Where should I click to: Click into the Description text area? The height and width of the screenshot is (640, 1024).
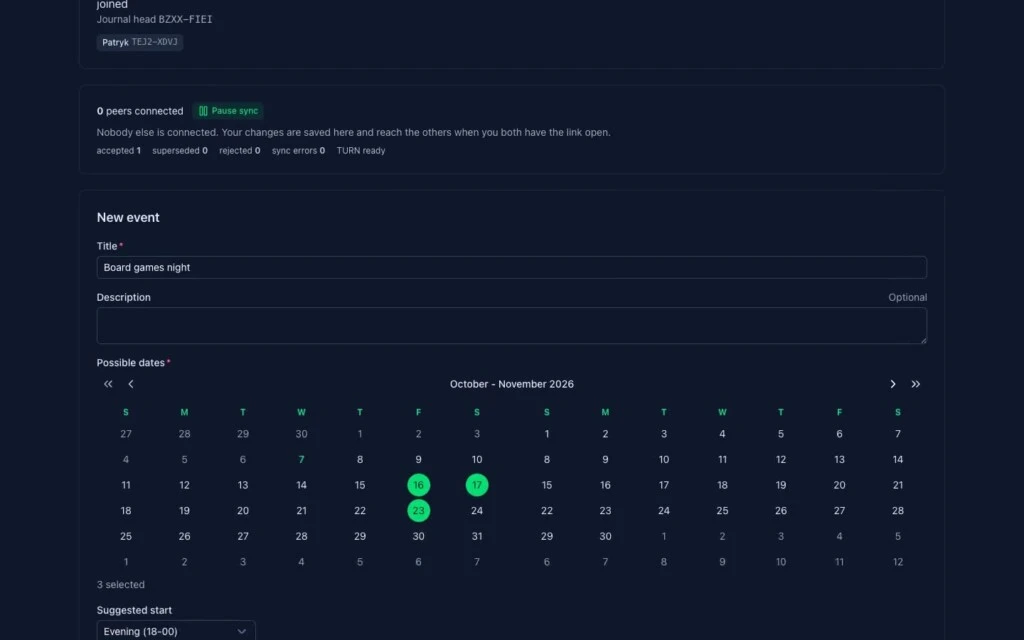pos(511,326)
